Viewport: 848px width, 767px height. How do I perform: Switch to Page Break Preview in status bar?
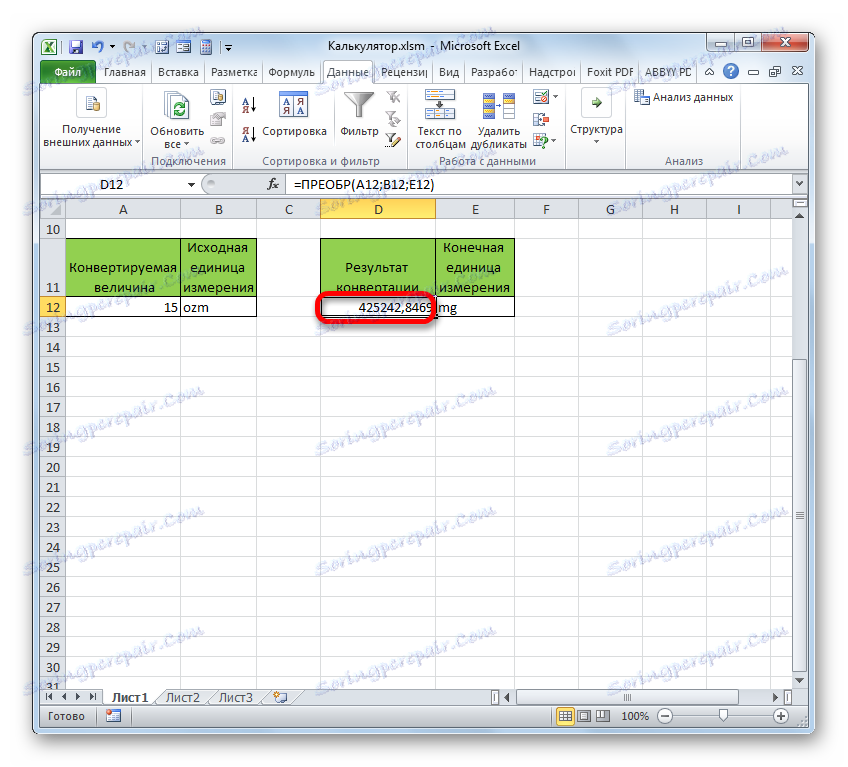pyautogui.click(x=602, y=716)
